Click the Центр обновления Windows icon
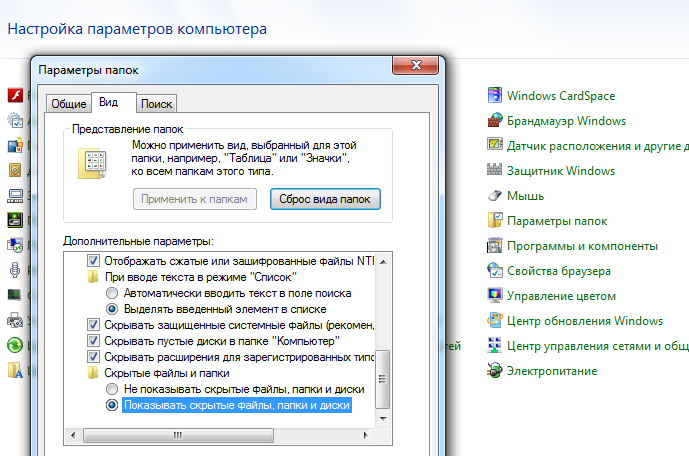Screen dimensions: 689x456 (494, 321)
